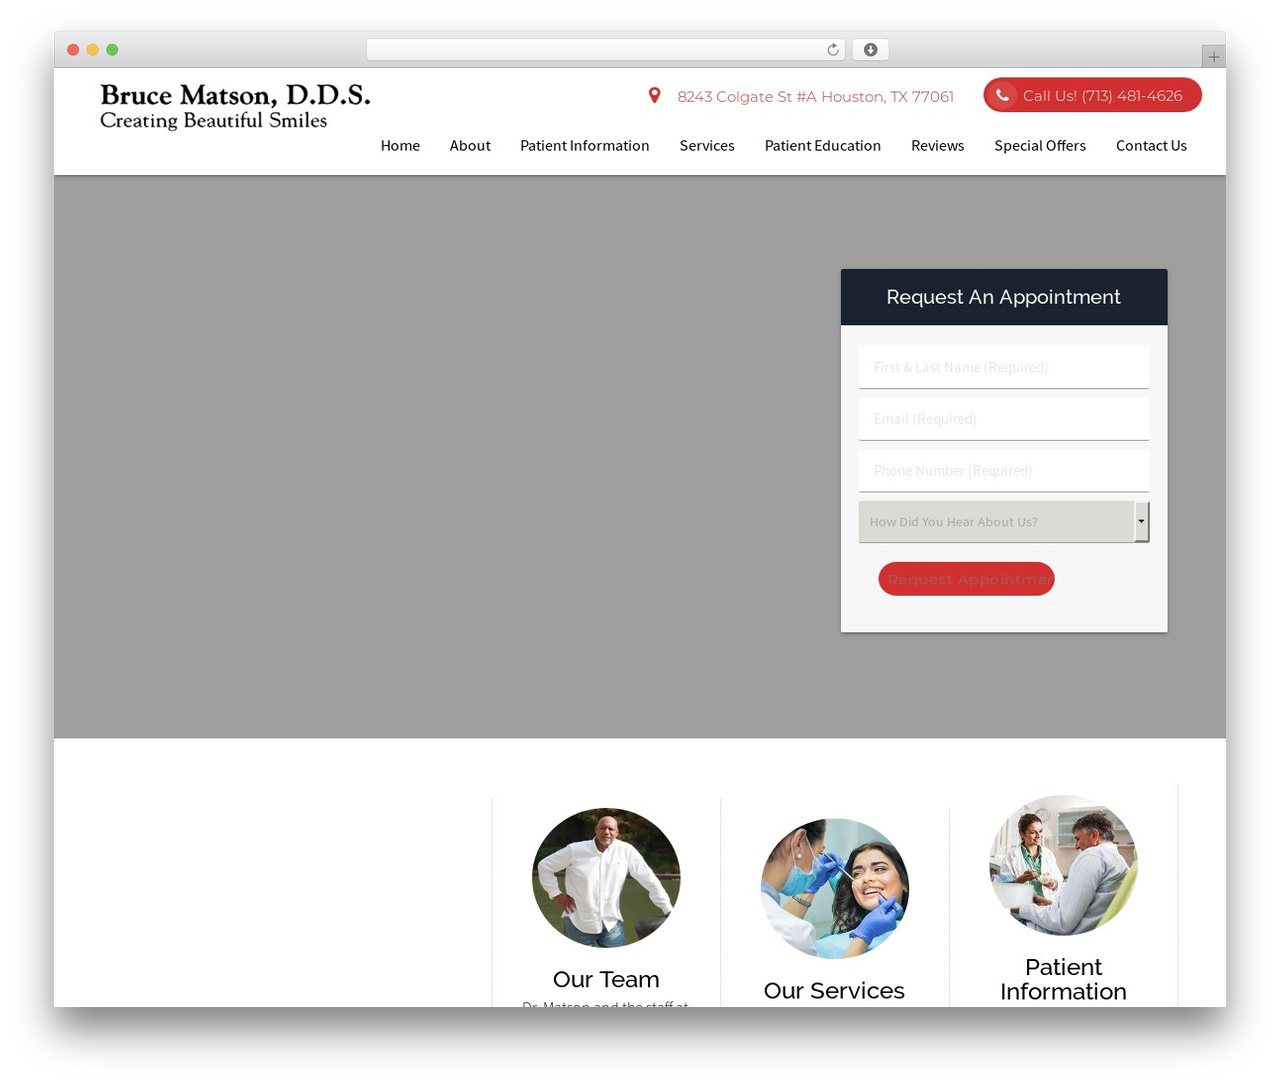Open a new tab with the plus icon
Viewport: 1280px width, 1084px height.
pos(1213,57)
